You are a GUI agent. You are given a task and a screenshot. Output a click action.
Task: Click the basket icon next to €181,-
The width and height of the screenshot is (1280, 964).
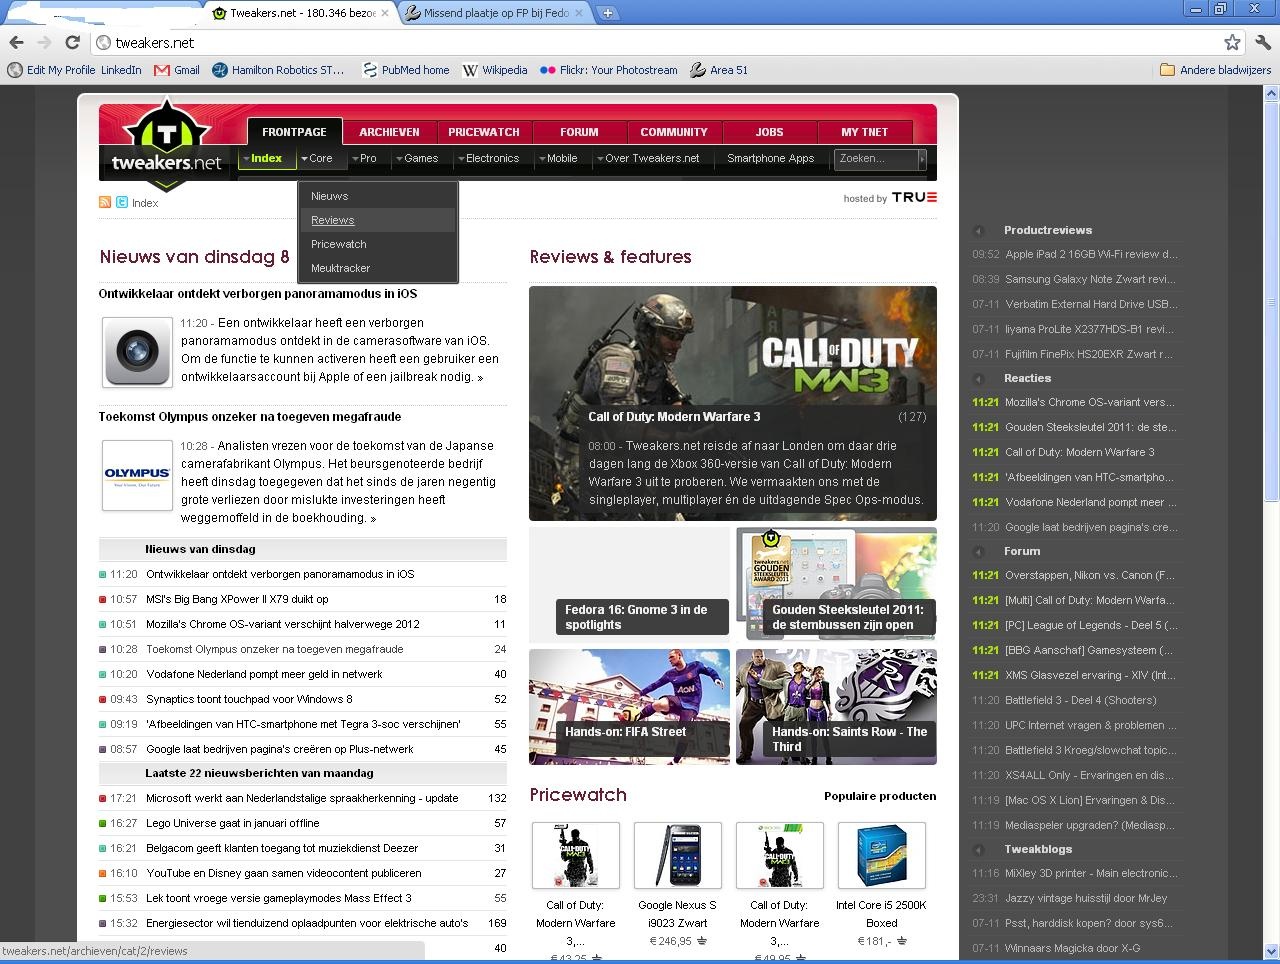click(901, 941)
